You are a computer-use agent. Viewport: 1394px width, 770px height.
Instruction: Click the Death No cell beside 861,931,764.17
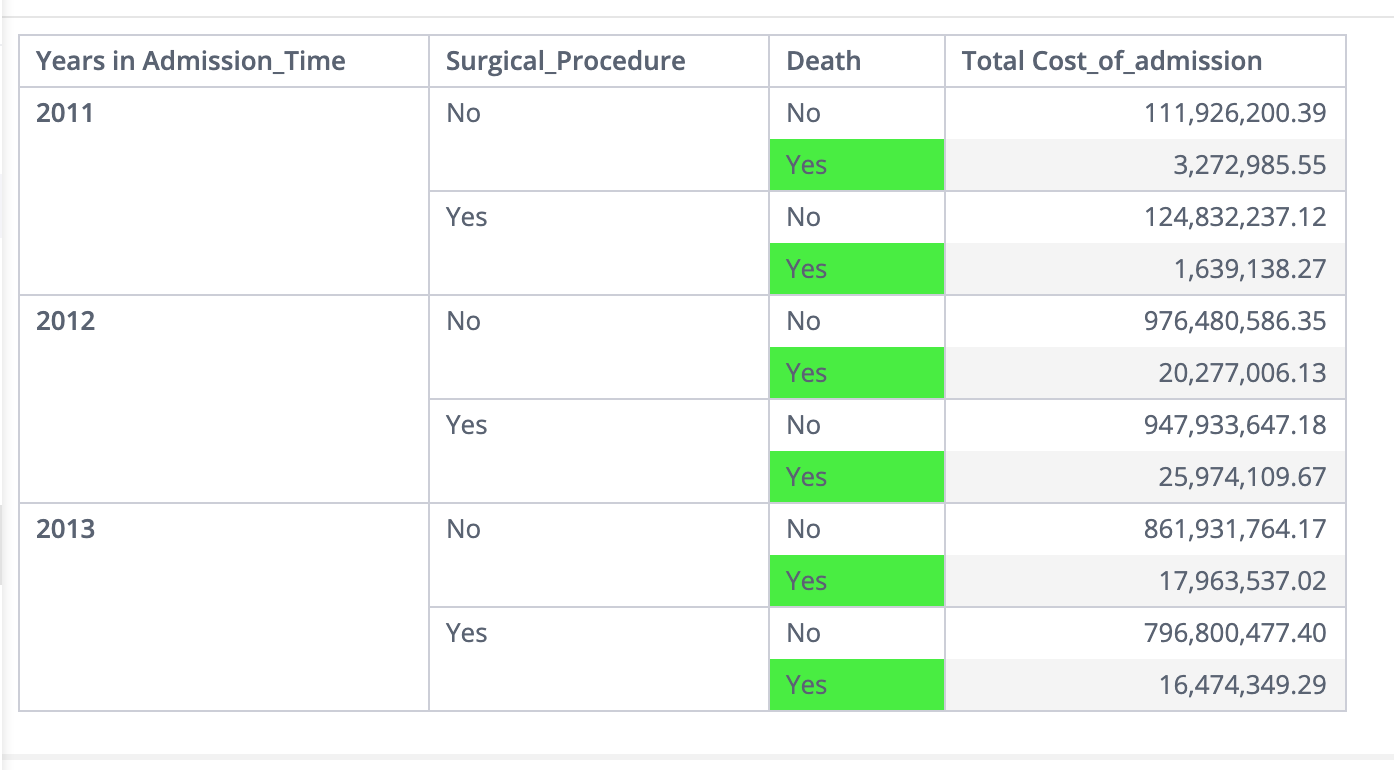856,529
